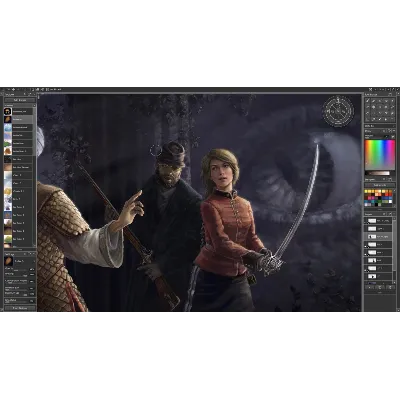The width and height of the screenshot is (400, 400).
Task: Select the round blob tool, second row, second column
Action: tap(374, 107)
